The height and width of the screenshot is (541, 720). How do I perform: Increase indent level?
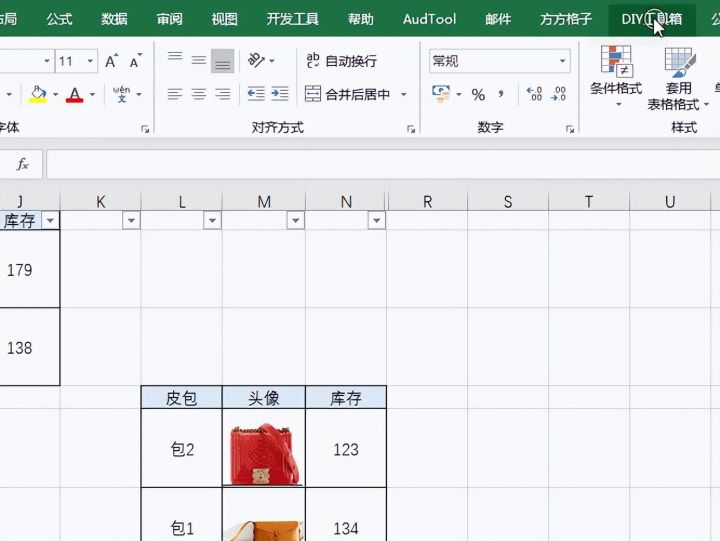point(280,94)
